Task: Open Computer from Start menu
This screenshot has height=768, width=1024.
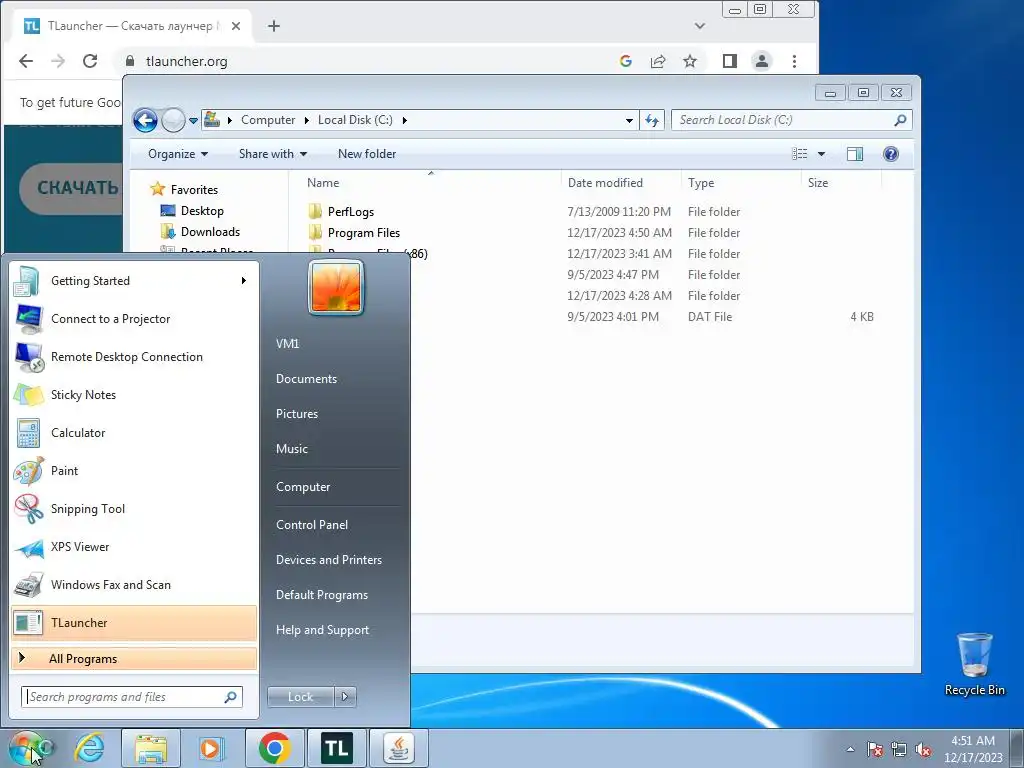Action: click(x=302, y=487)
